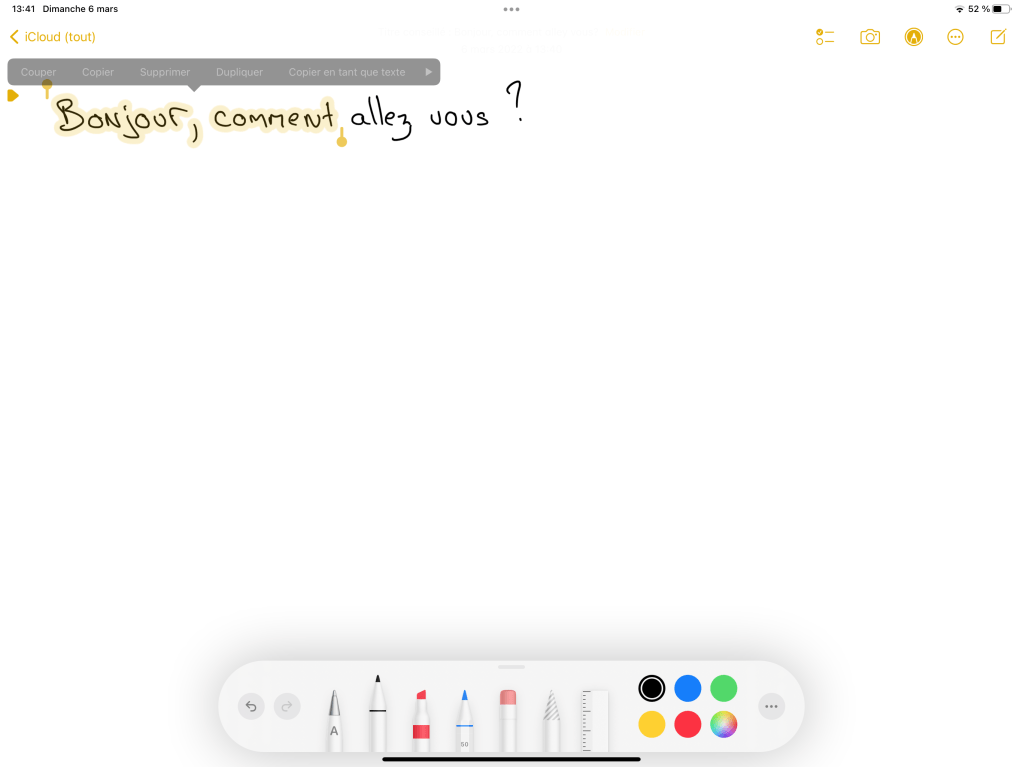Select Copier en tant que texte

347,72
